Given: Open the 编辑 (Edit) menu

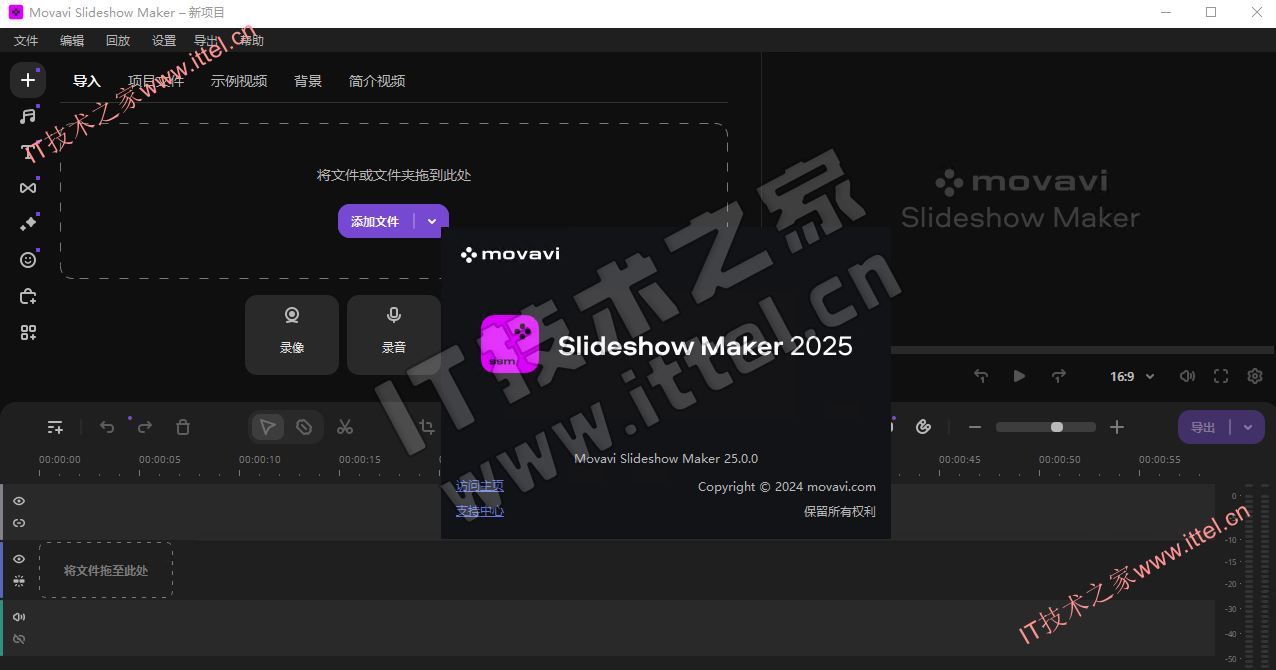Looking at the screenshot, I should [72, 41].
